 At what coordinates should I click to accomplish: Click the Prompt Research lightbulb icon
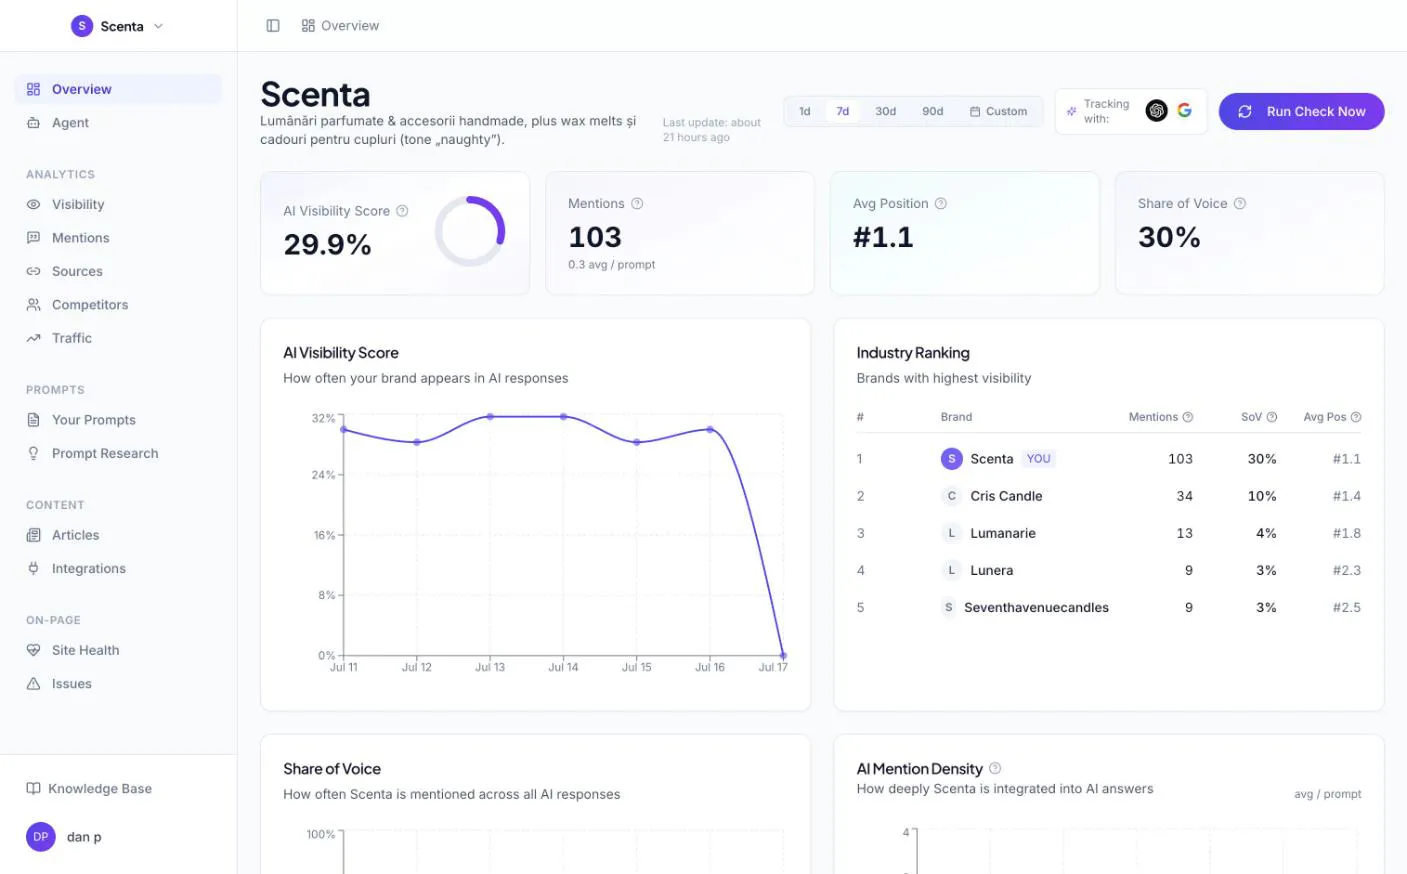coord(33,453)
